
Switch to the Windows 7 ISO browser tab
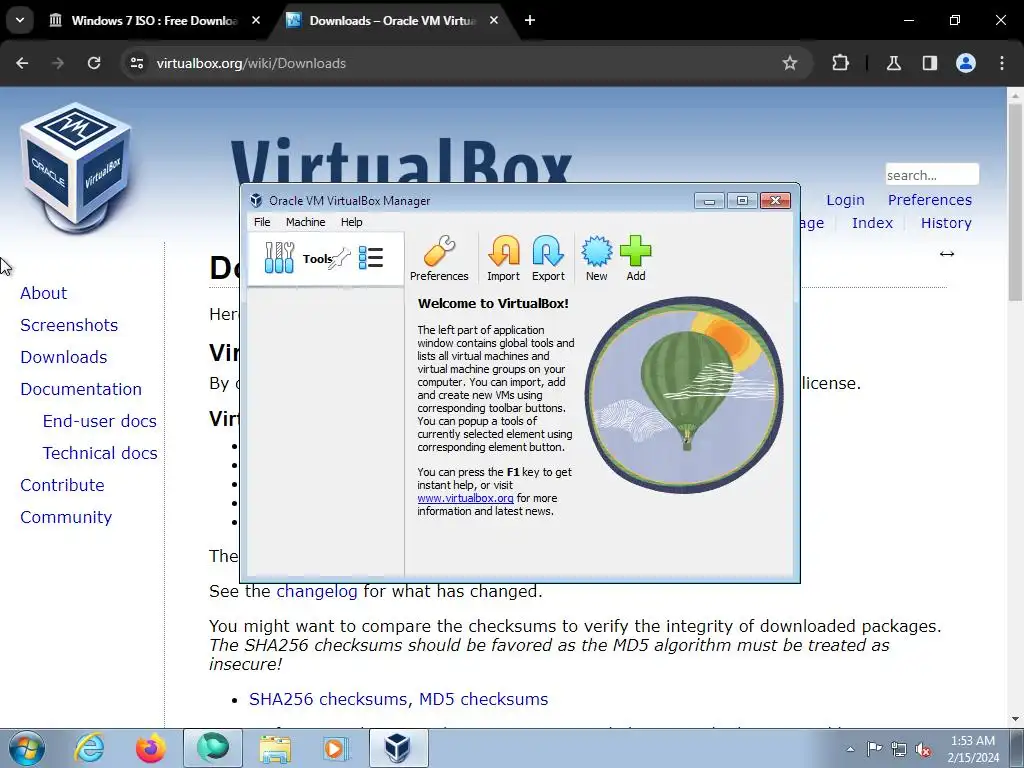click(154, 21)
